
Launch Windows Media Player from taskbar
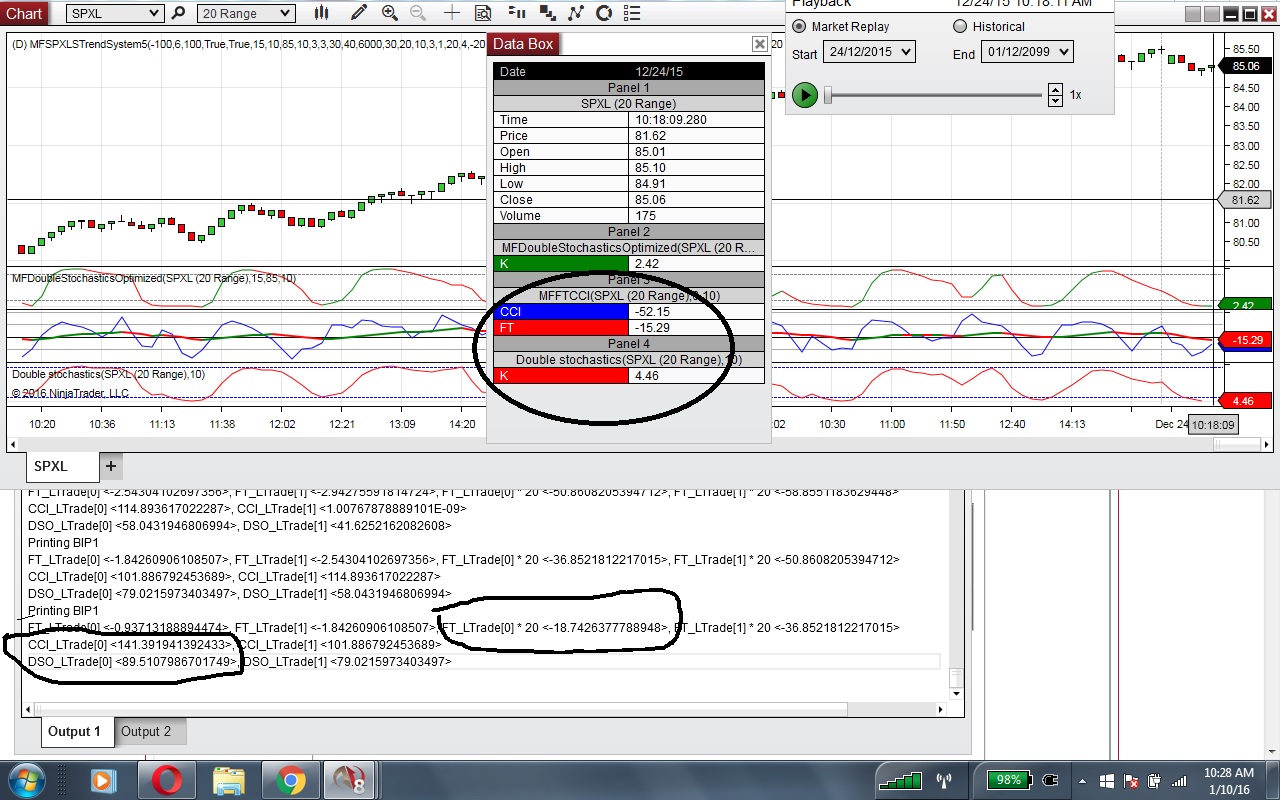103,780
